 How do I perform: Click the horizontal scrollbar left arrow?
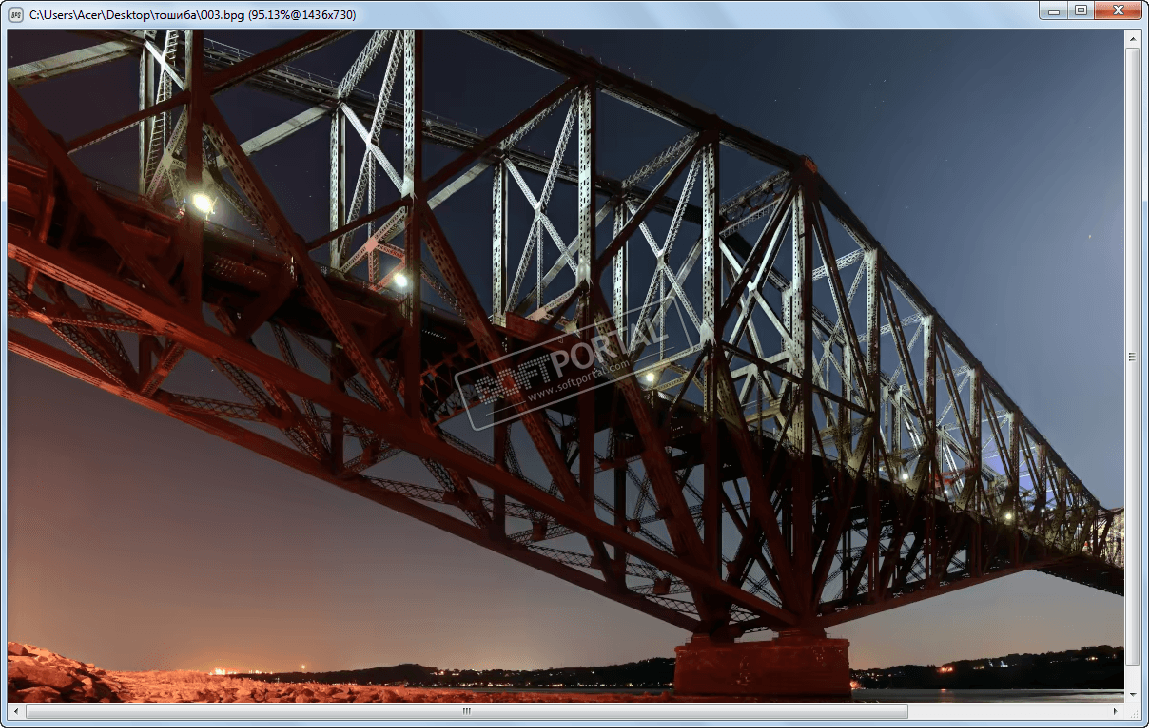[x=16, y=711]
